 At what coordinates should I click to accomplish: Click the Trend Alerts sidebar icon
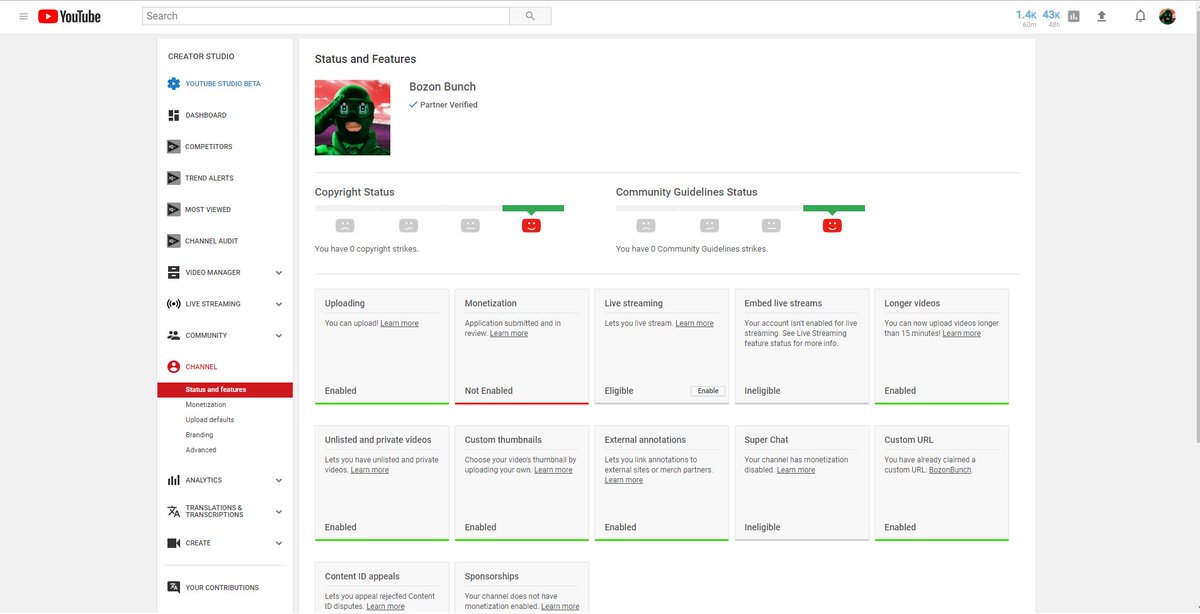point(174,178)
